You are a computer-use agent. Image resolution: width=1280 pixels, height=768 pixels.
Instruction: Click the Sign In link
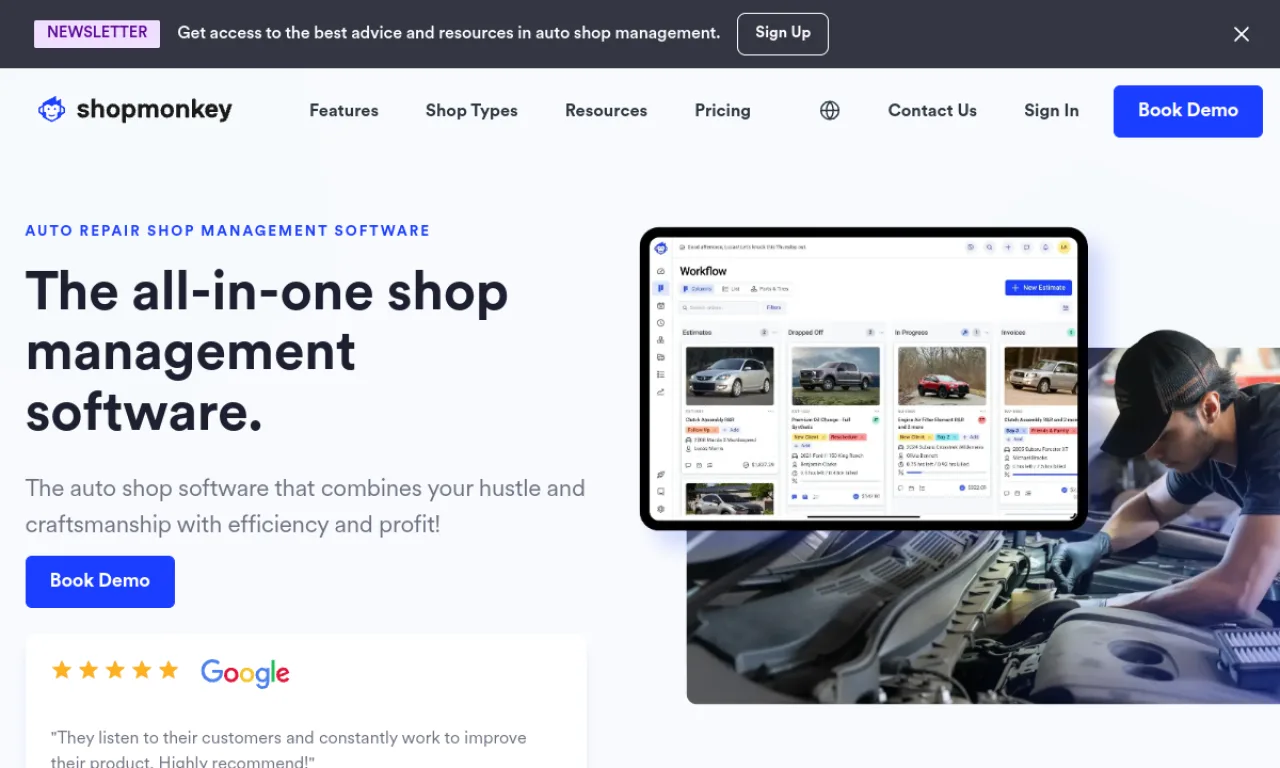click(x=1051, y=111)
